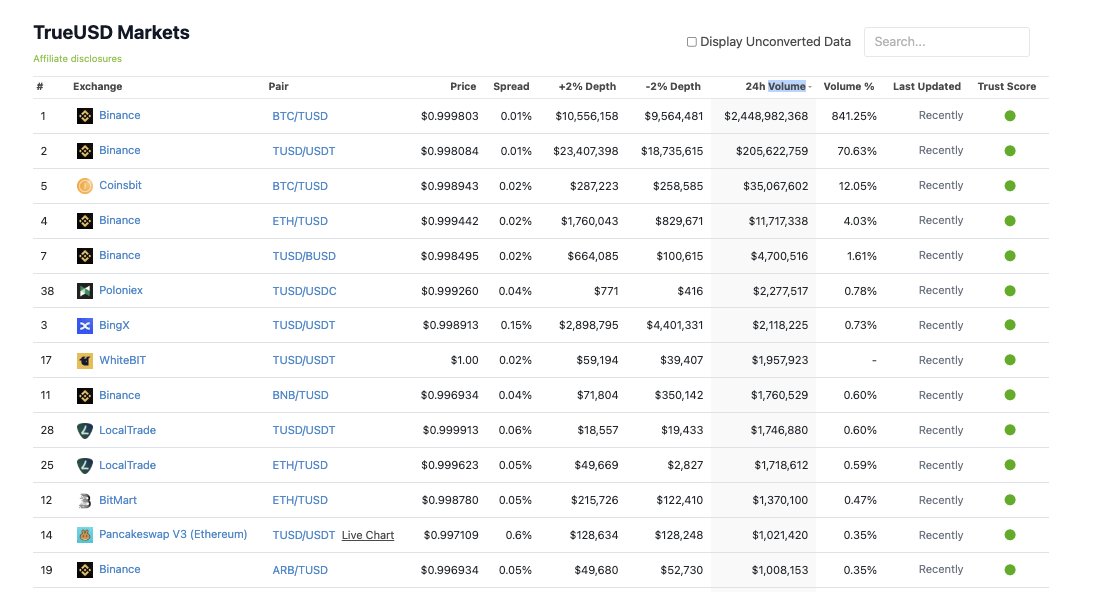Click the $0.997109 price value
1106x592 pixels.
point(451,536)
